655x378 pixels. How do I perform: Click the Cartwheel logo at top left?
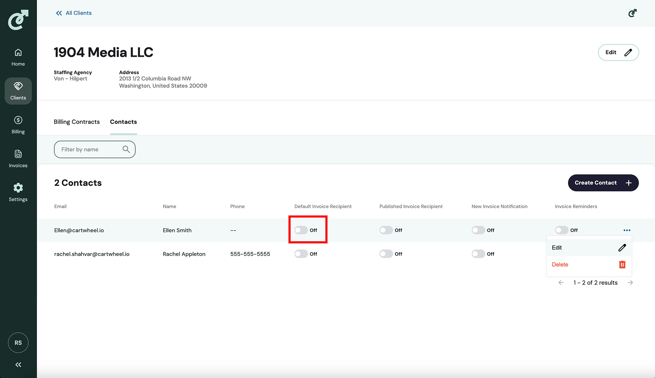click(x=18, y=20)
